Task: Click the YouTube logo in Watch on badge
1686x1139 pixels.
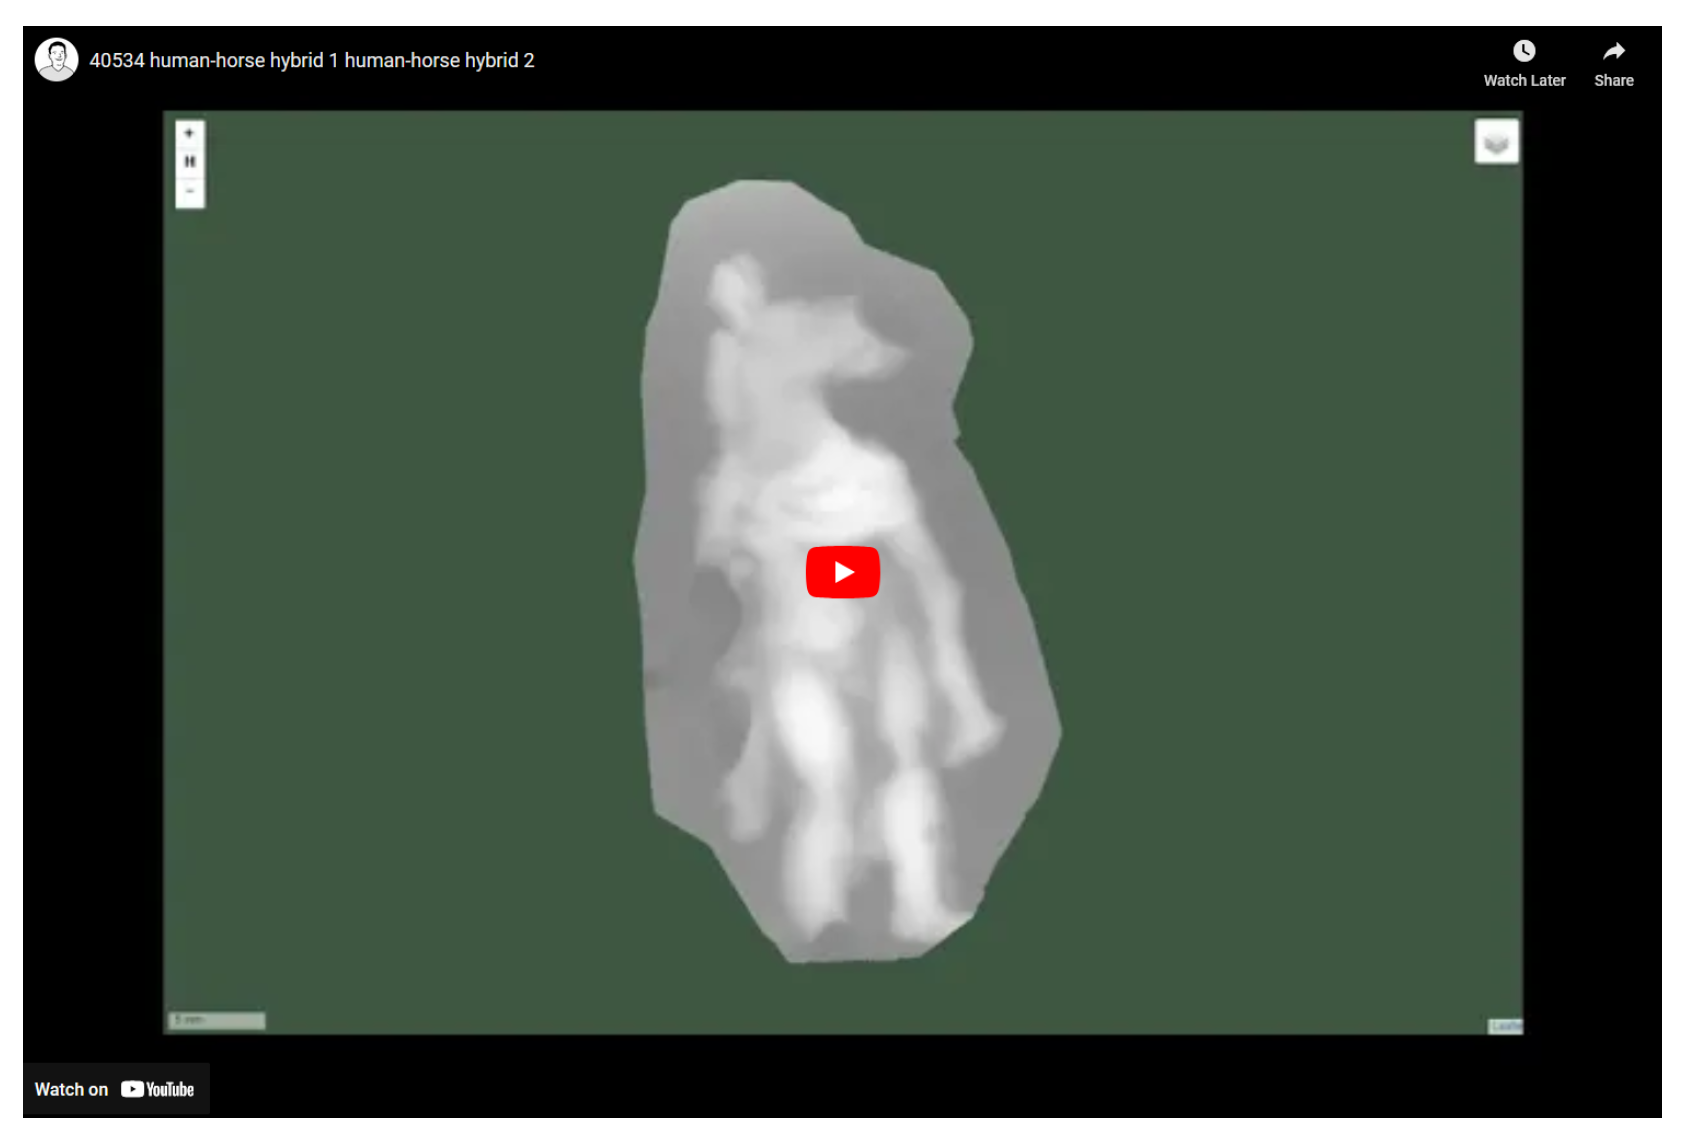Action: point(158,1089)
